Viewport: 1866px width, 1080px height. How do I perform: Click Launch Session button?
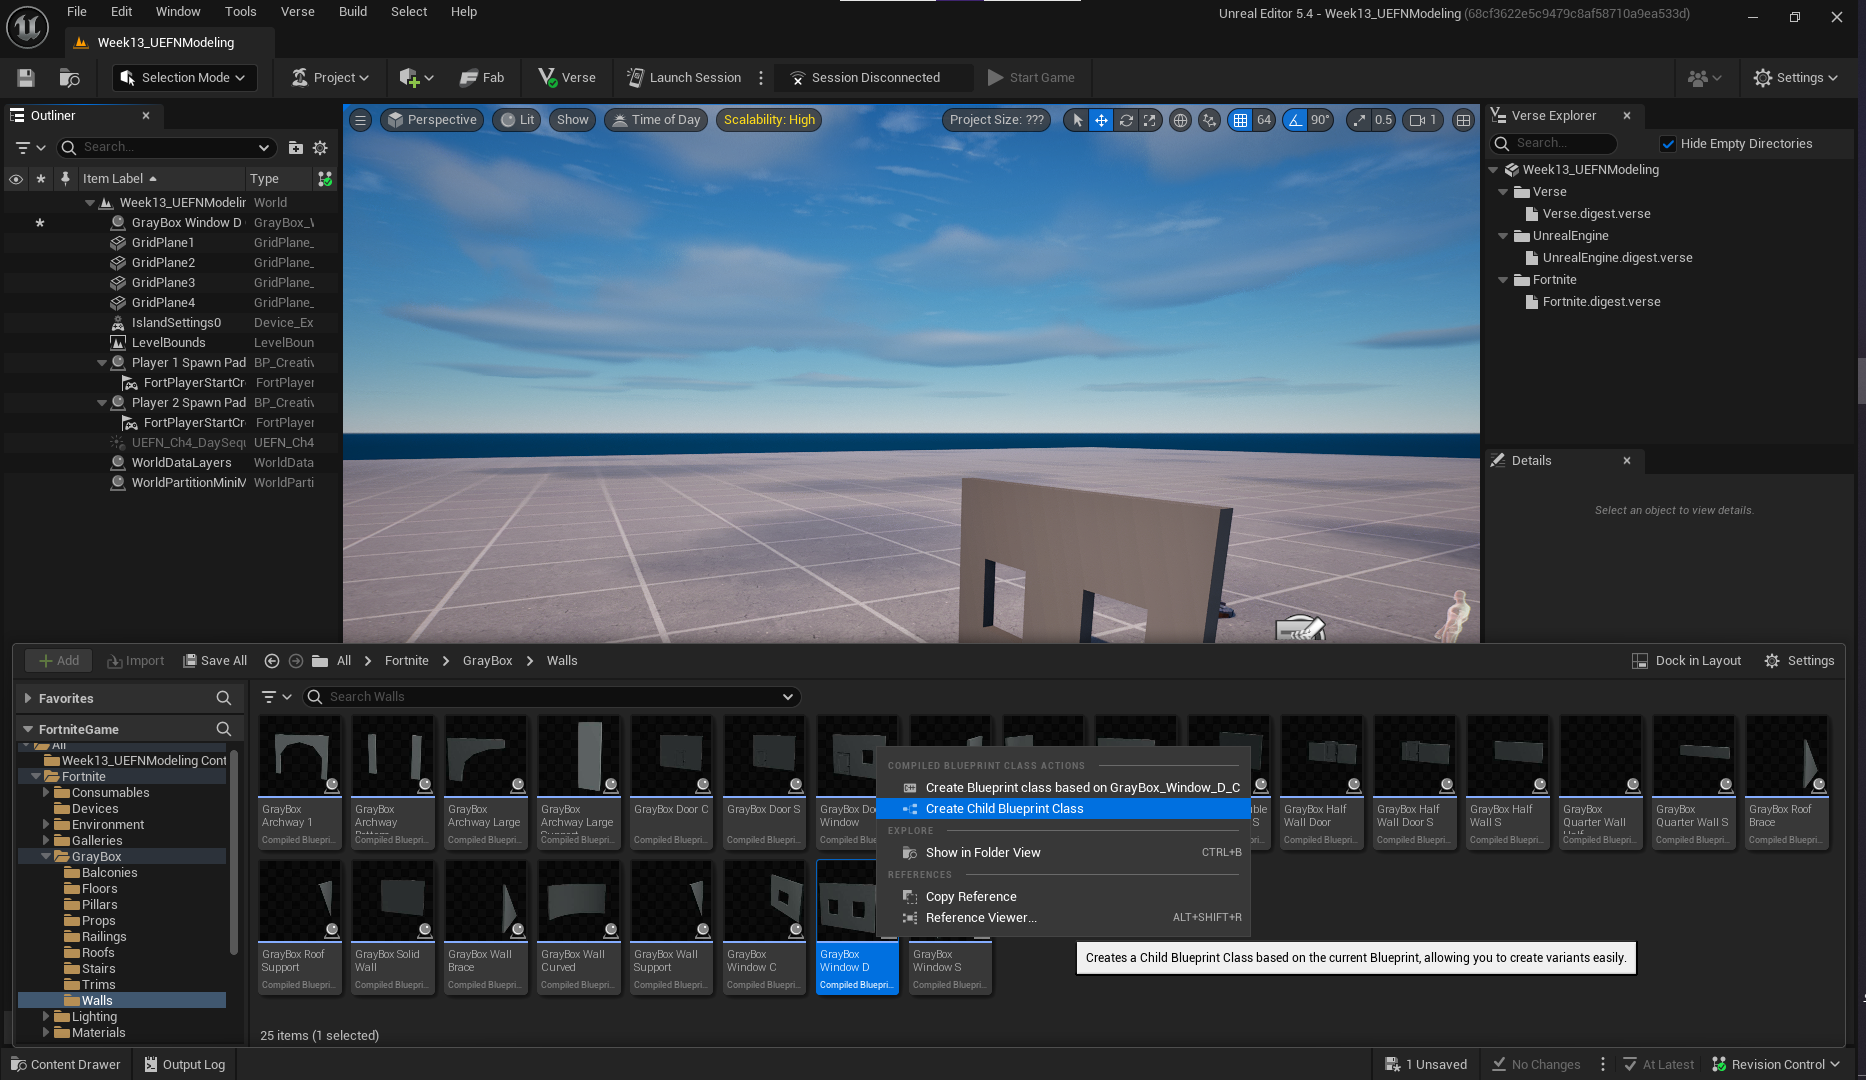684,78
